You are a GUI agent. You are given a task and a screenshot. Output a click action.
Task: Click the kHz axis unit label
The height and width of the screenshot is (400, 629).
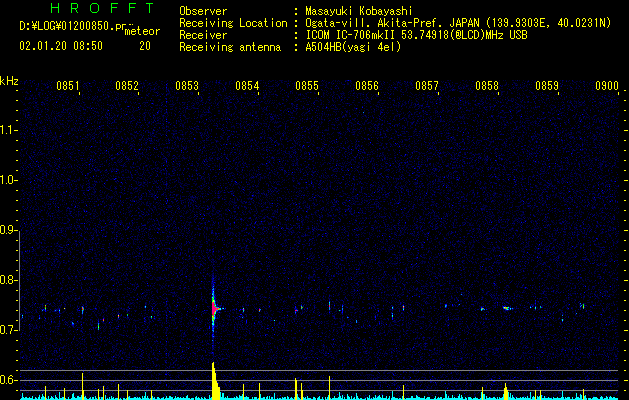pos(9,81)
